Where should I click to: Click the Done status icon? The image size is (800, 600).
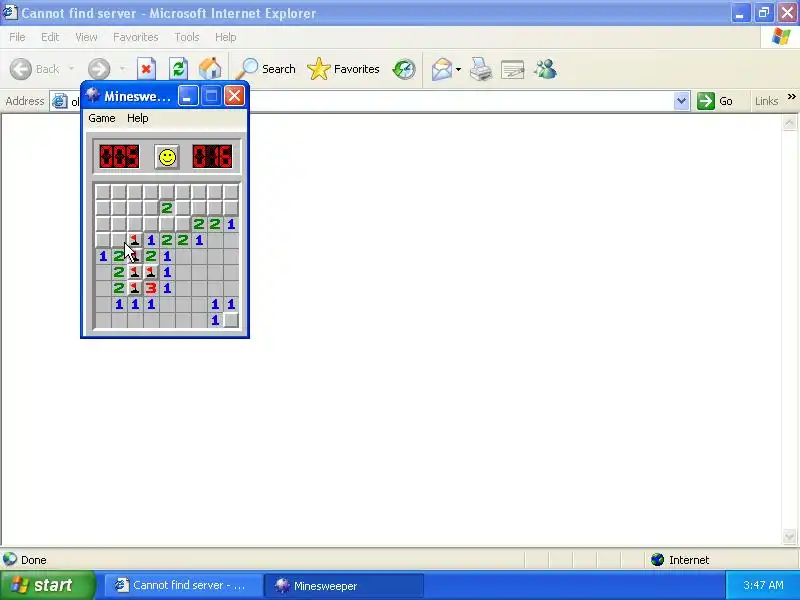point(10,560)
